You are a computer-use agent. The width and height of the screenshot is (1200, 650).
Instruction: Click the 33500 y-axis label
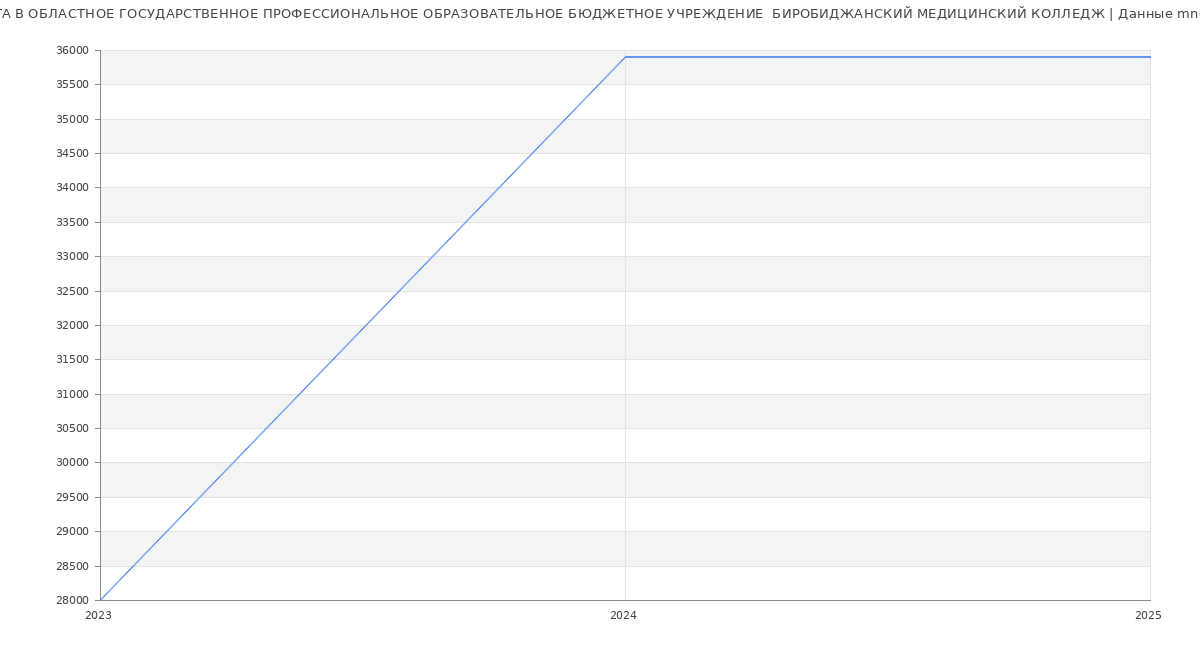point(73,222)
